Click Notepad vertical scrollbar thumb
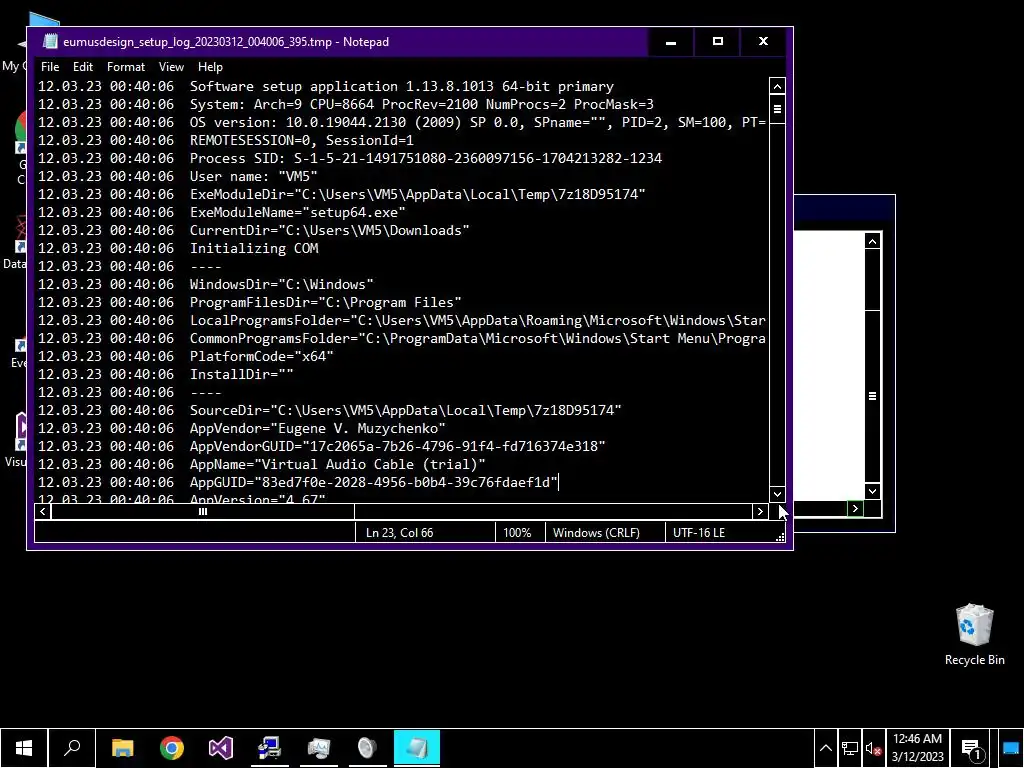 (x=777, y=108)
